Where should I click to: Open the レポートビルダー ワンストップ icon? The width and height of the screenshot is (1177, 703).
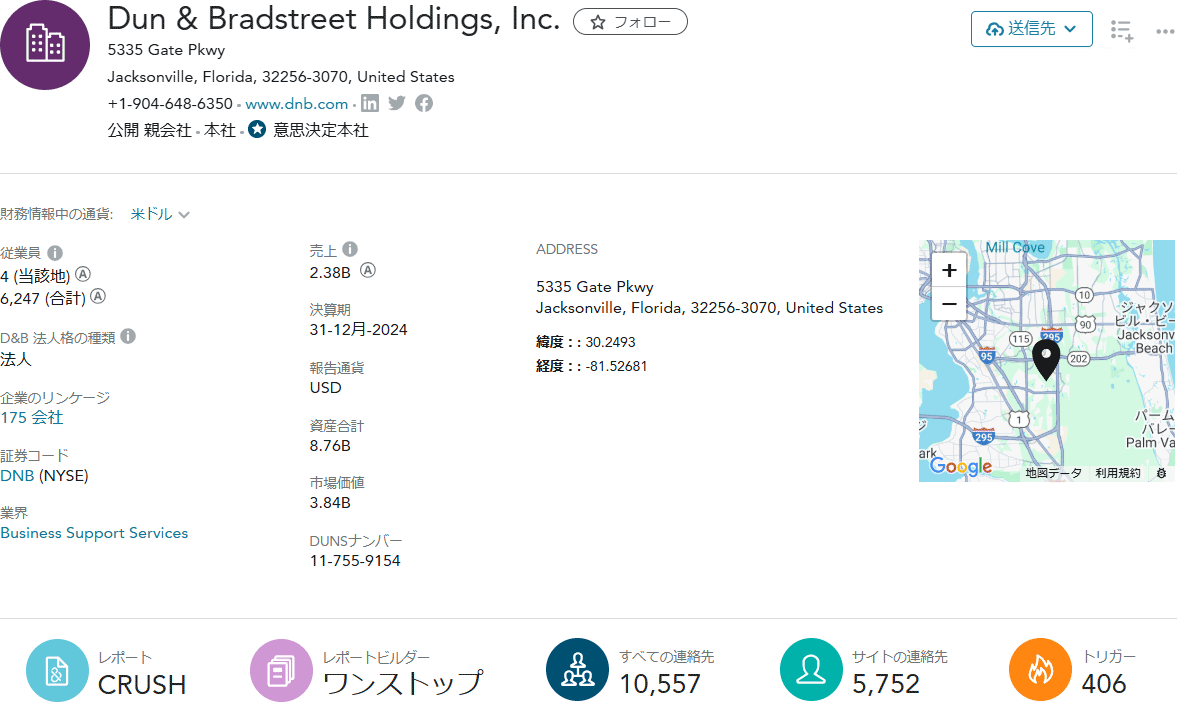(x=281, y=671)
